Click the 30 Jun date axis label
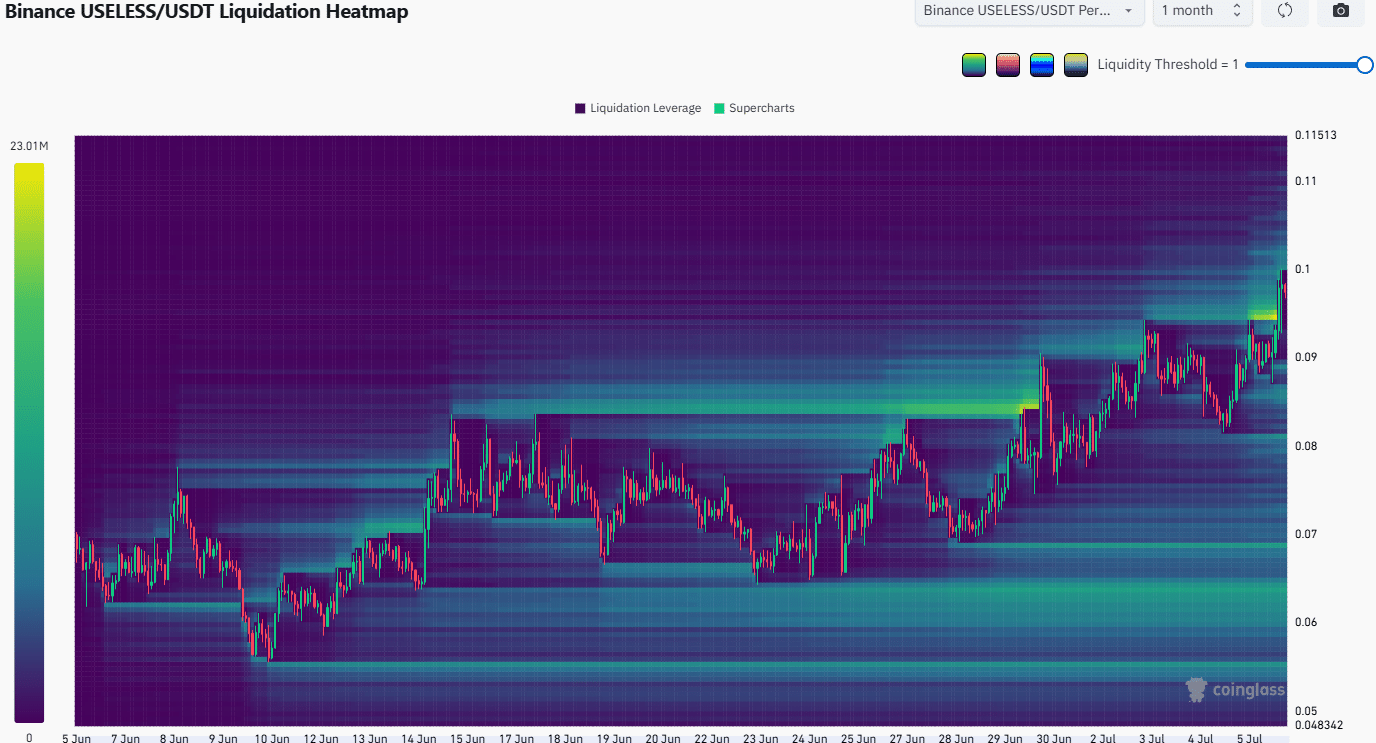 coord(1055,739)
